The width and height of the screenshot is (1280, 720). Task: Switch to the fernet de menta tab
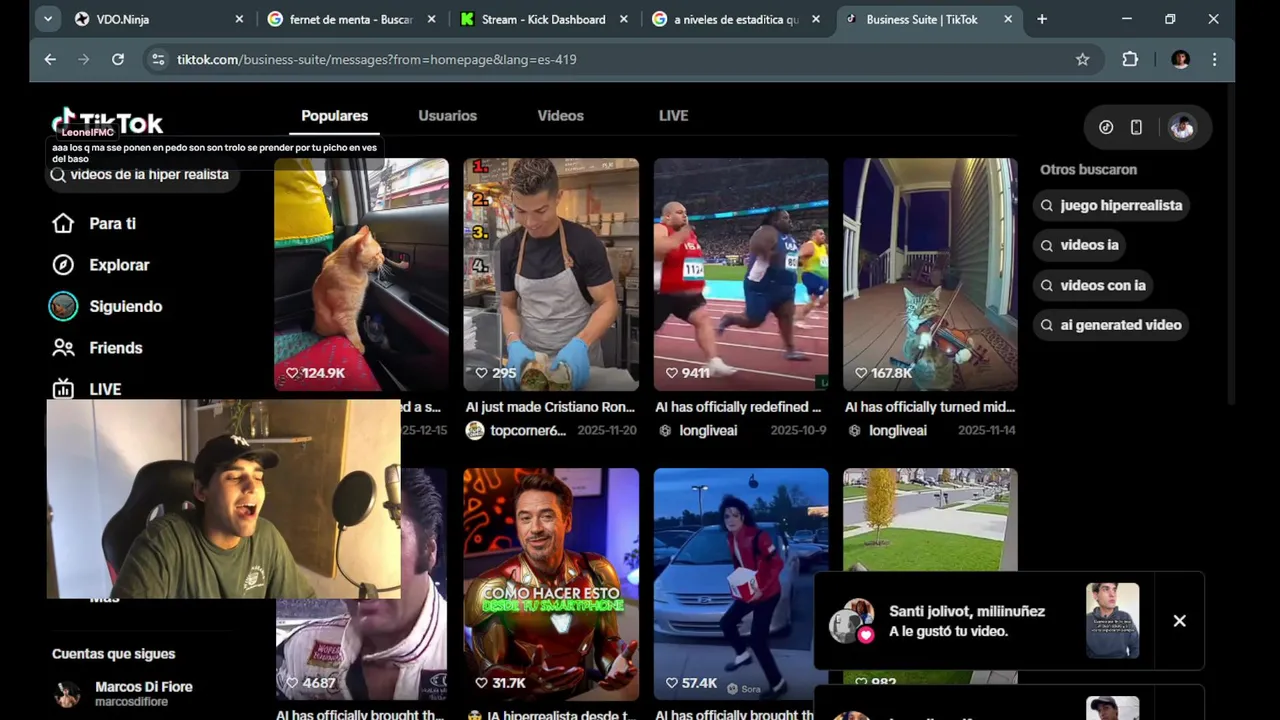pyautogui.click(x=351, y=19)
